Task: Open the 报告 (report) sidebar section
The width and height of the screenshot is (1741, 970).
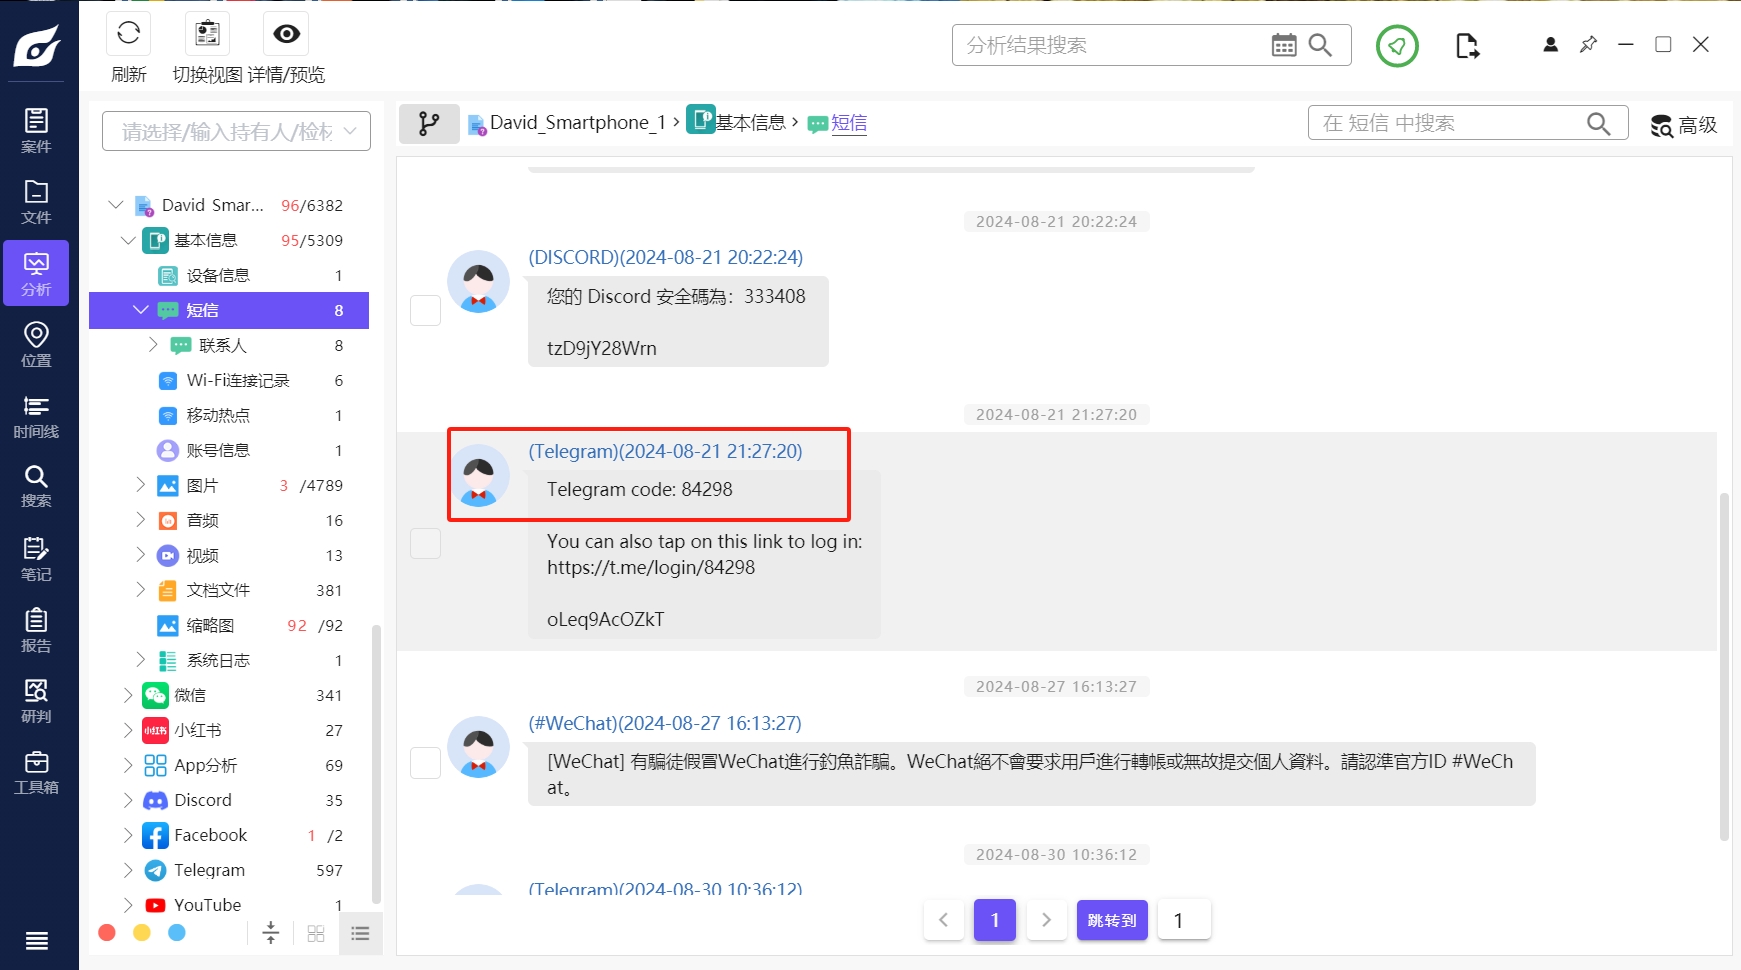Action: pyautogui.click(x=36, y=631)
